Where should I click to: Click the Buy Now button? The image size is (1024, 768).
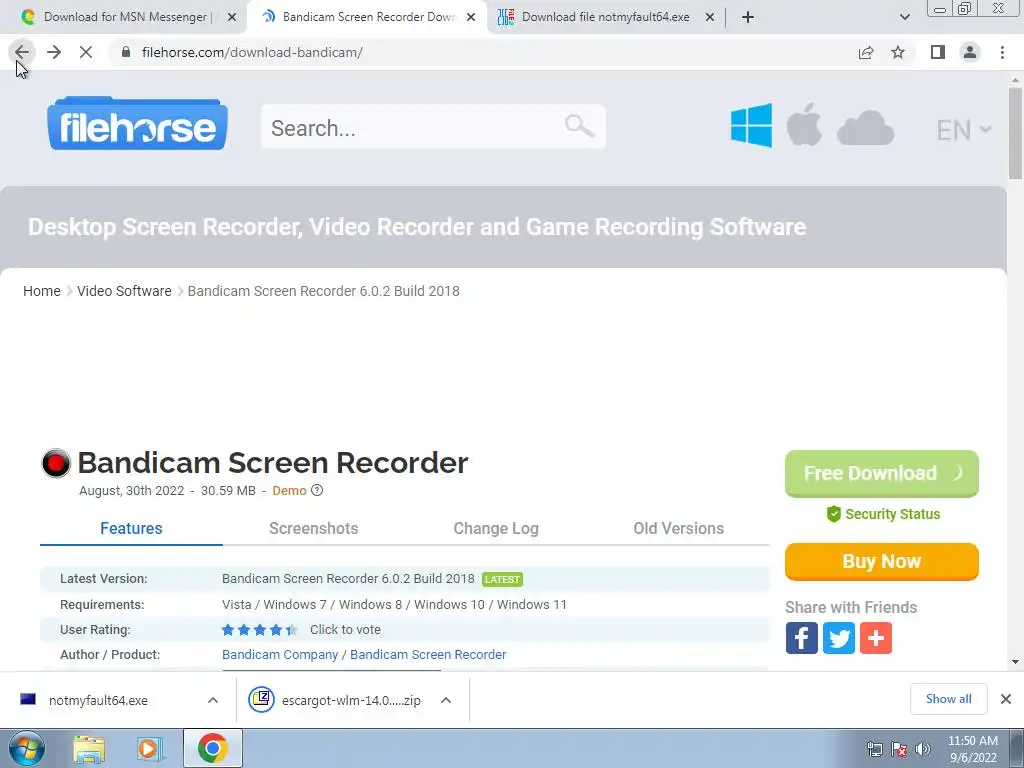882,562
